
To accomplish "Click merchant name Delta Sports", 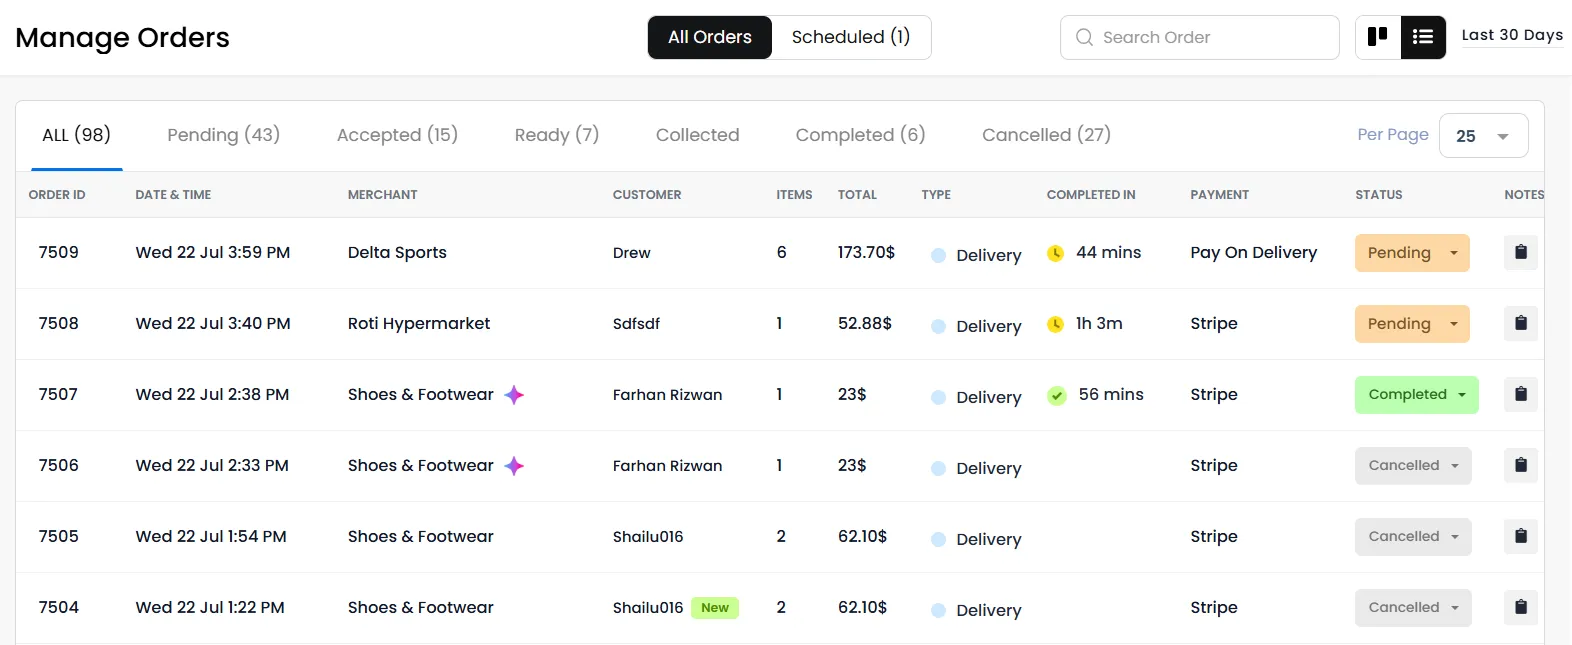I will coord(397,252).
